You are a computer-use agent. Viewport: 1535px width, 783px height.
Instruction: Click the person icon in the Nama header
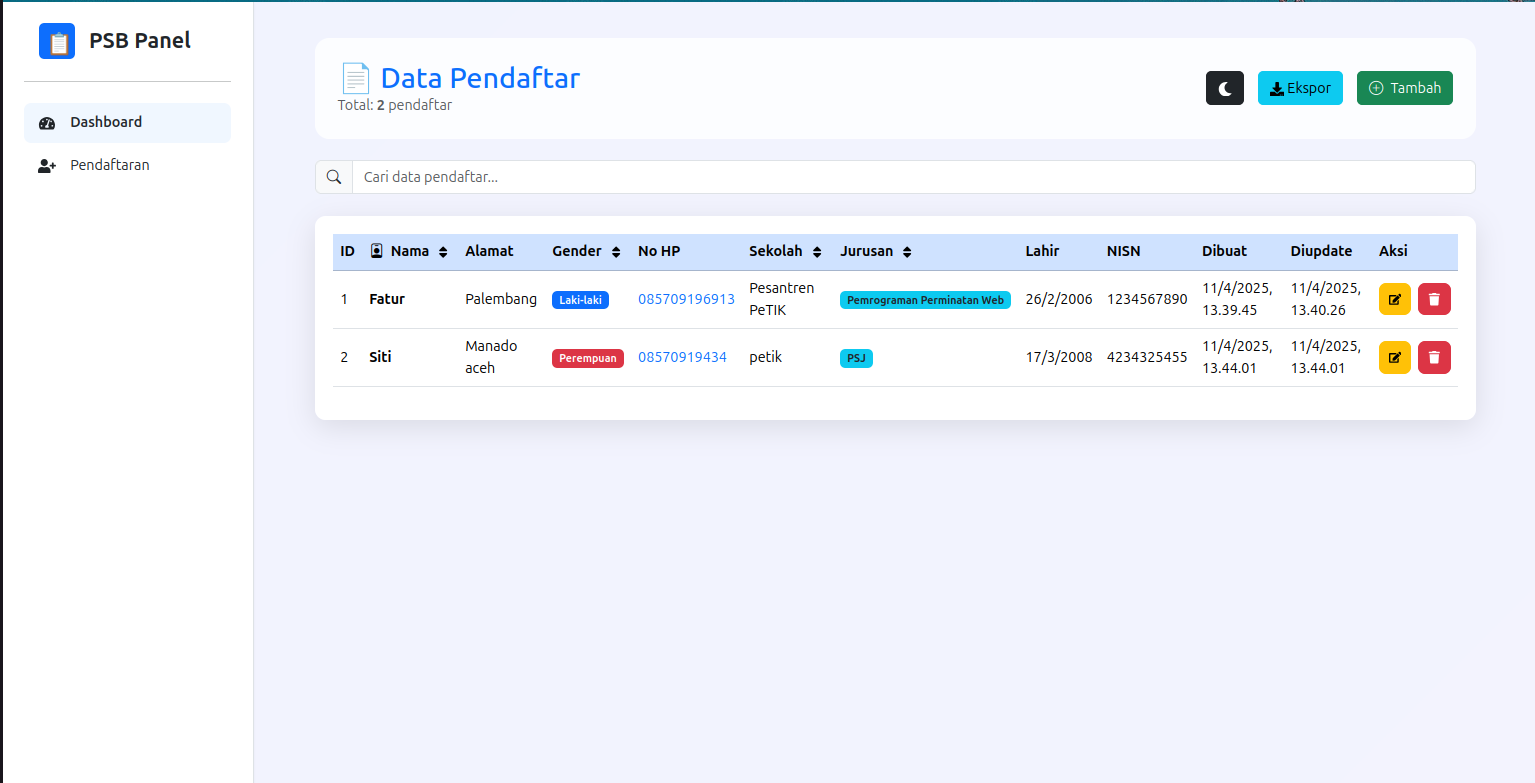click(377, 251)
